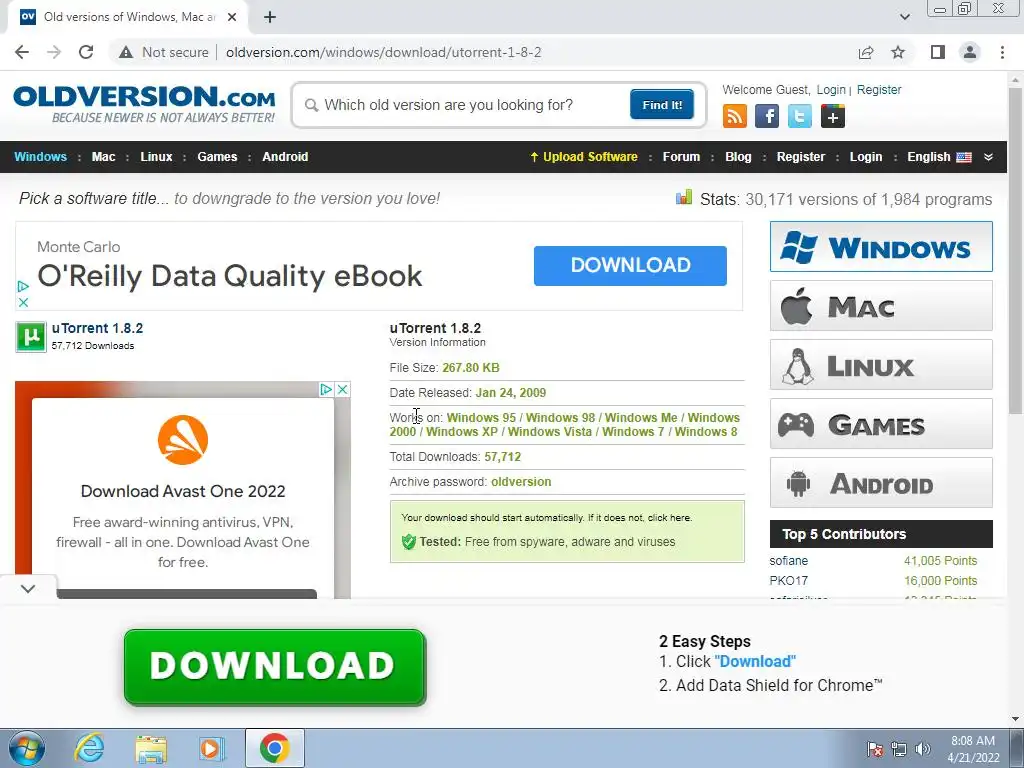Open contributor sofiane's profile
Screen dimensions: 1024x768
pos(788,561)
